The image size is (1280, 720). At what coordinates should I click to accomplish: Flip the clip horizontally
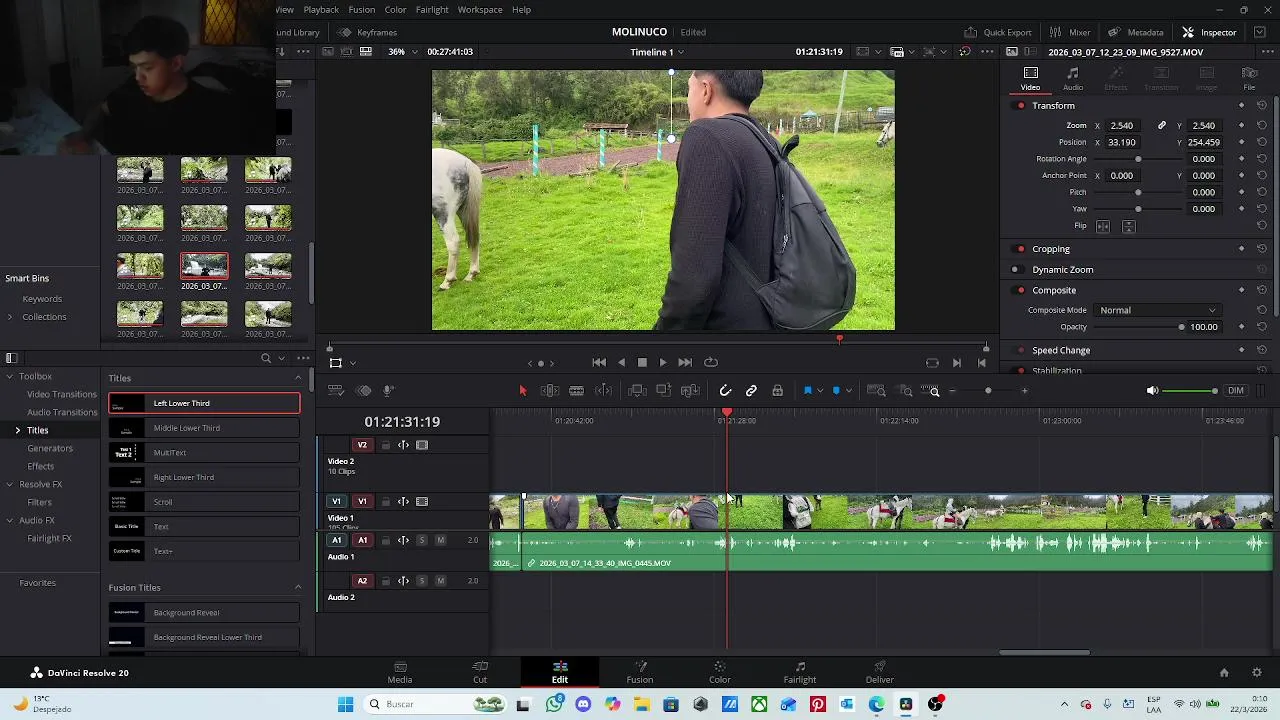(1103, 227)
